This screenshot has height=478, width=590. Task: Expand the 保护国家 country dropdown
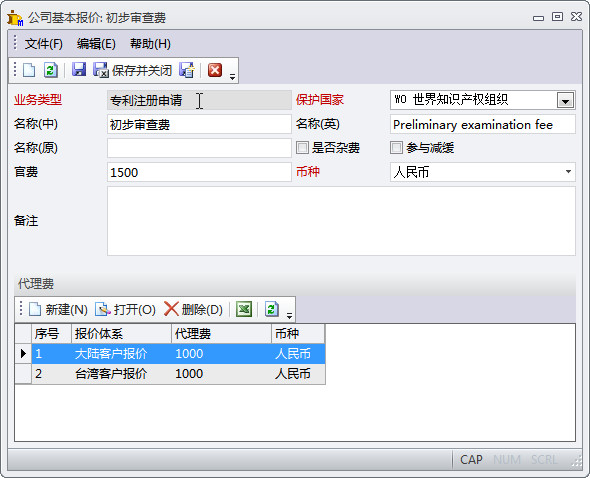[x=565, y=100]
